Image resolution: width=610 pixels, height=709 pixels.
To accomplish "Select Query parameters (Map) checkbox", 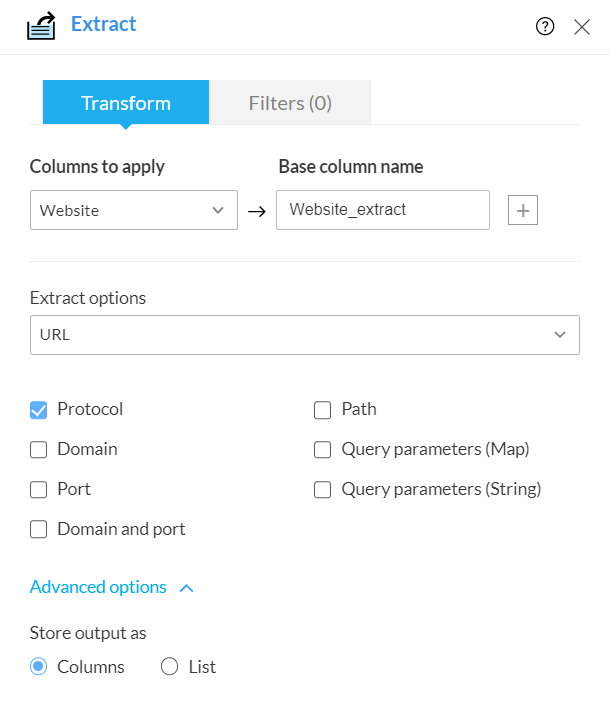I will click(323, 450).
